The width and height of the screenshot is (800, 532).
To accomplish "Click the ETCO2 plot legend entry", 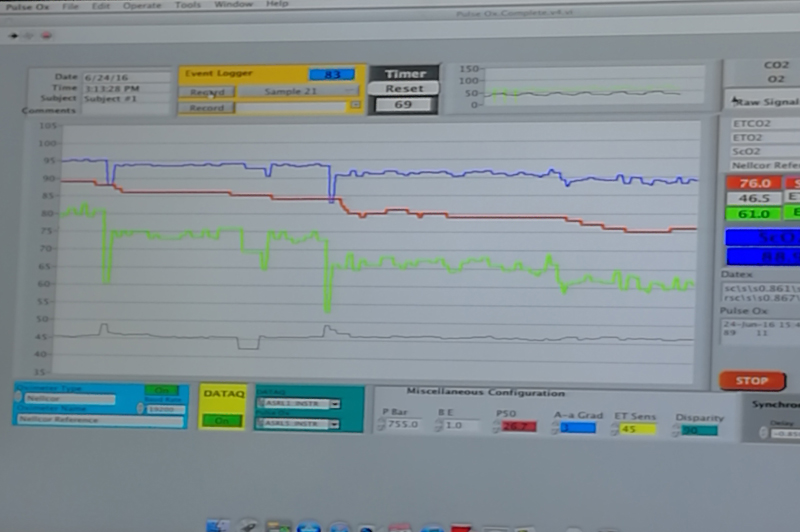I will pyautogui.click(x=765, y=123).
